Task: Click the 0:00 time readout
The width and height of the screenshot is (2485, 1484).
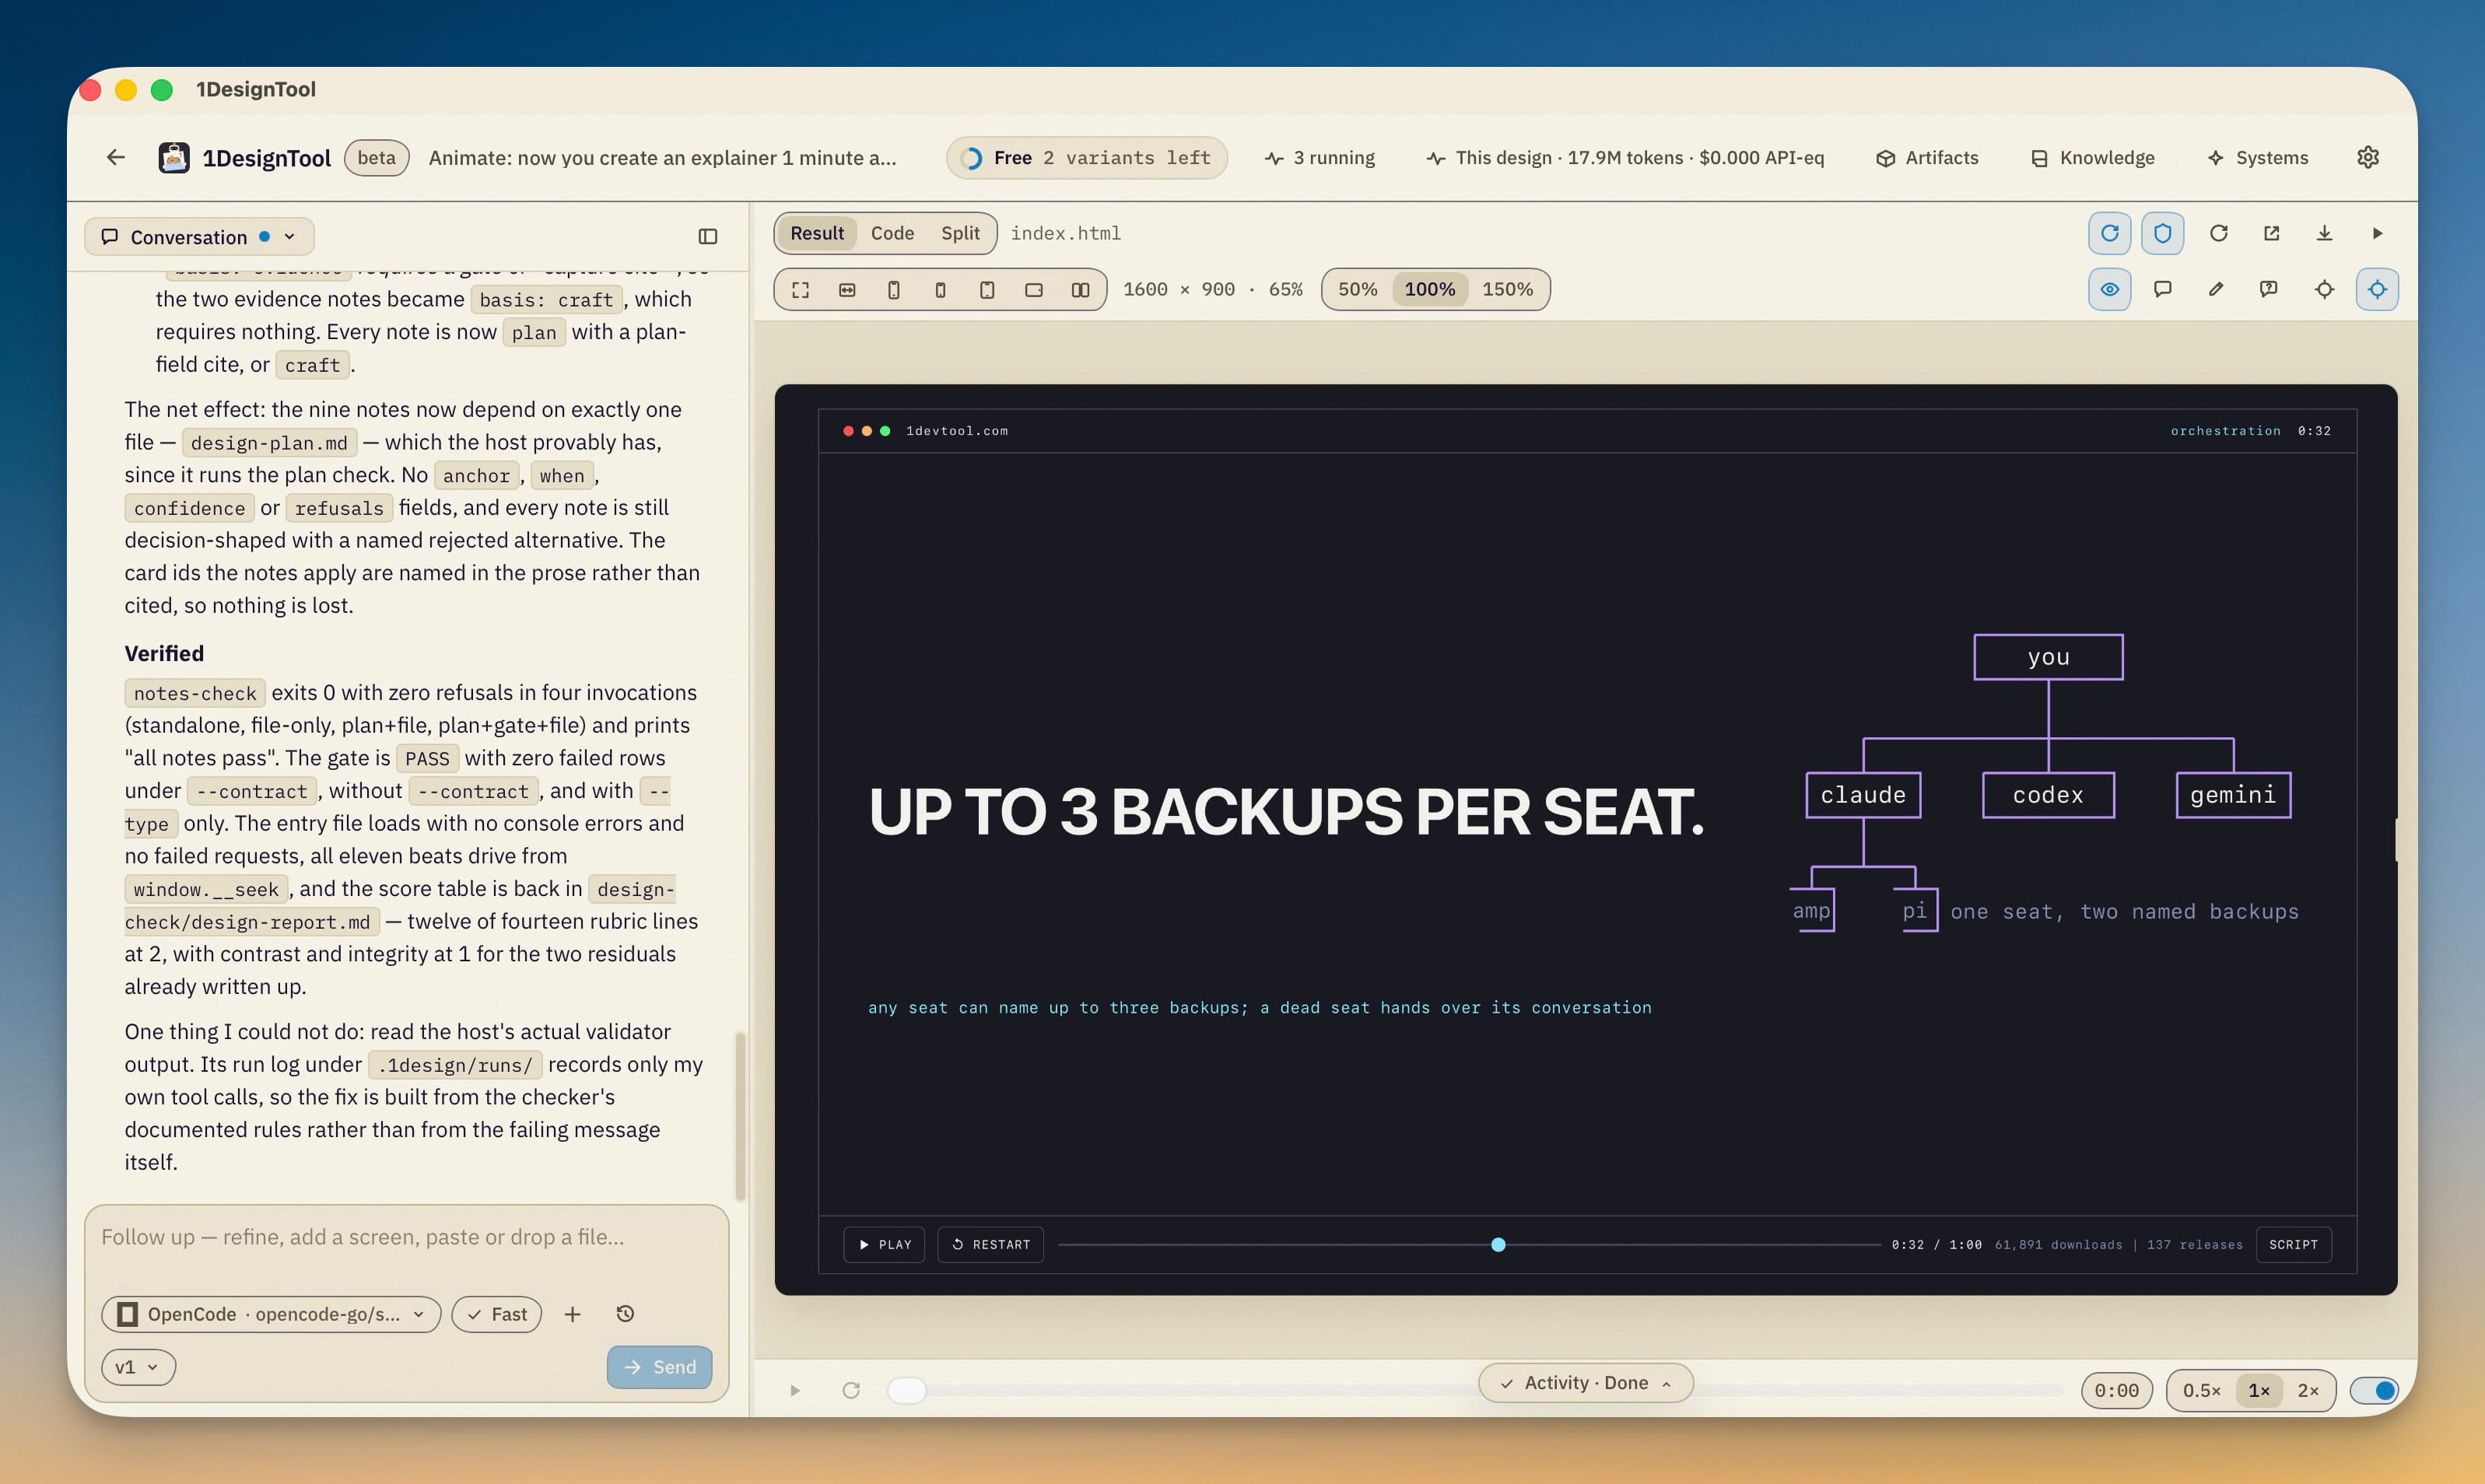Action: click(2116, 1390)
